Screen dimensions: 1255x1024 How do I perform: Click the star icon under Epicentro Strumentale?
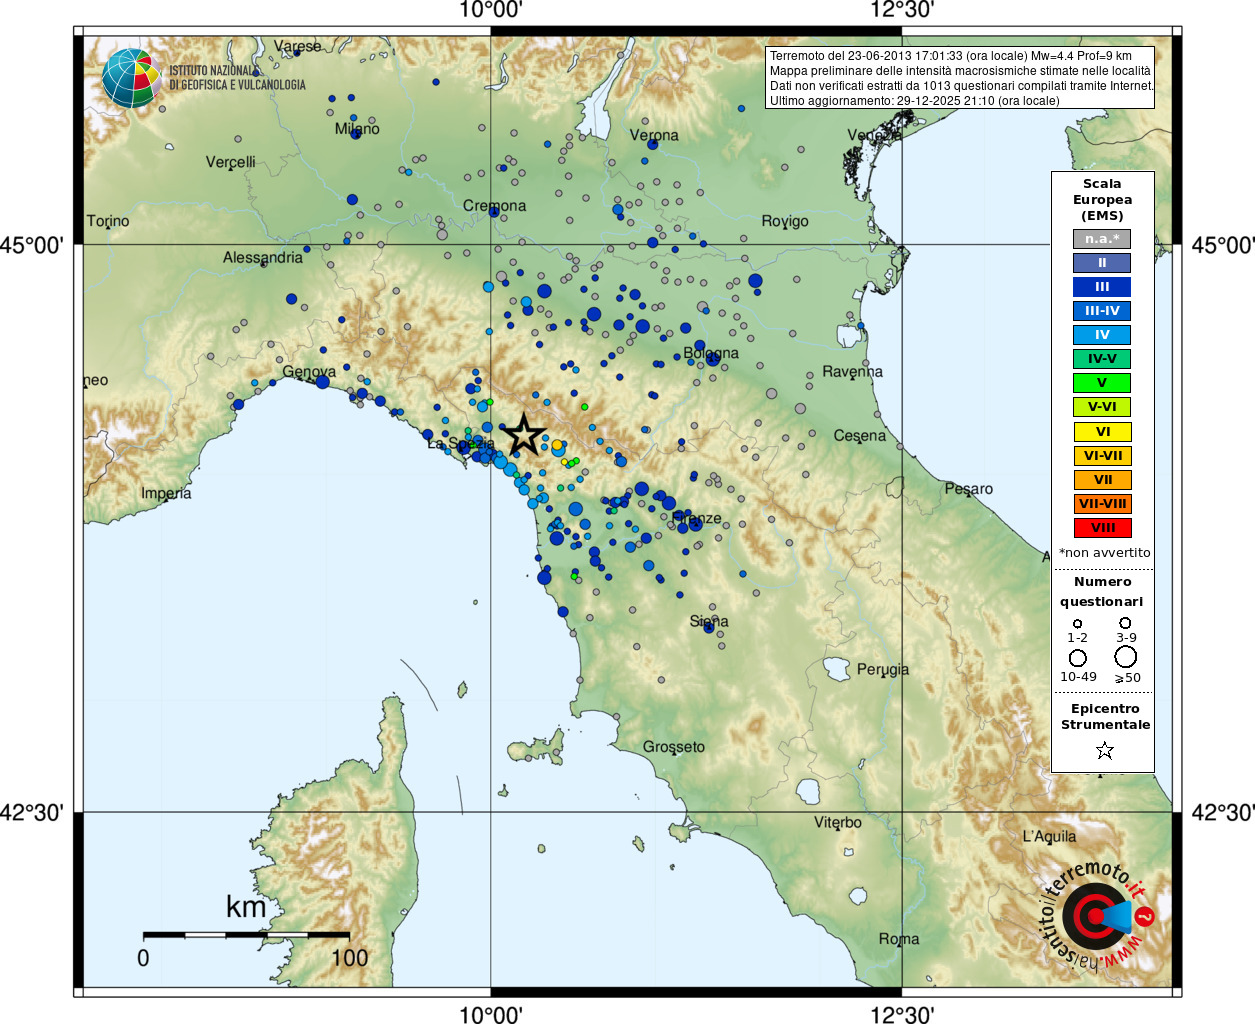[1104, 750]
